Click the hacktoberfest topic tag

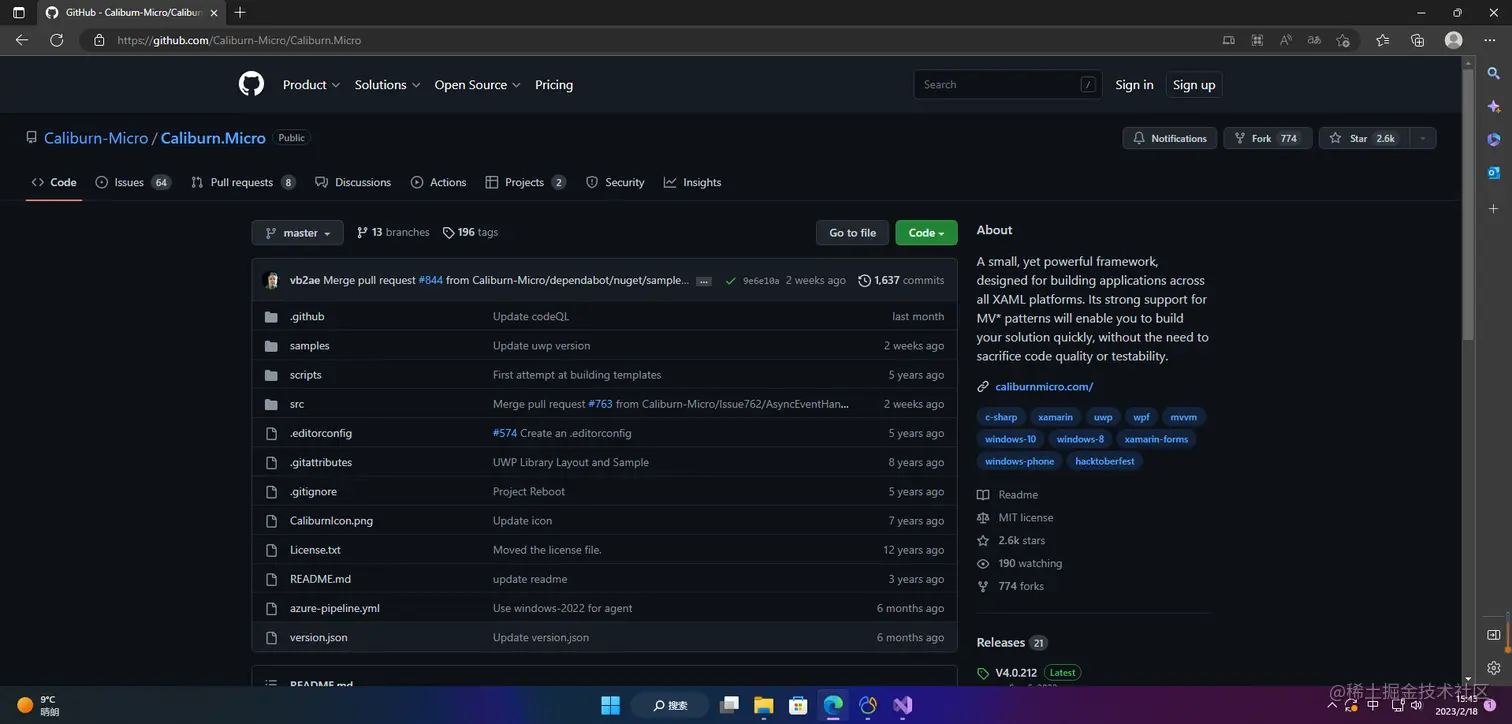point(1105,461)
